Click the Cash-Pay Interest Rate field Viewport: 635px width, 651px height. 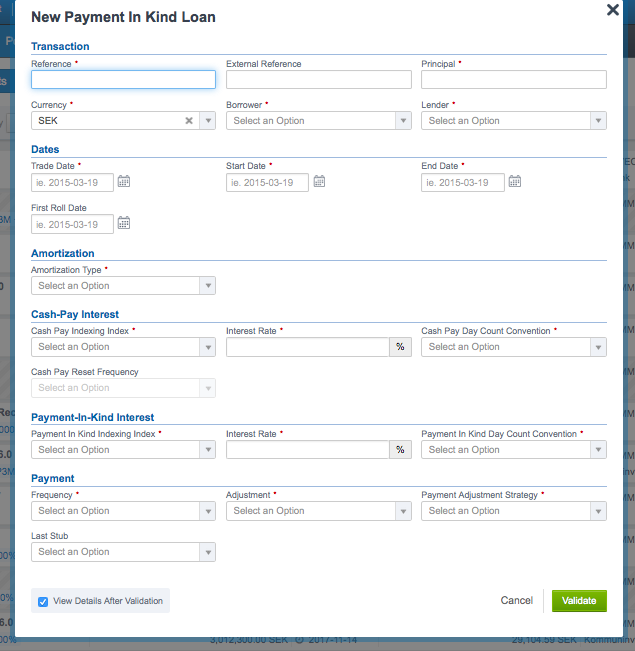click(308, 347)
